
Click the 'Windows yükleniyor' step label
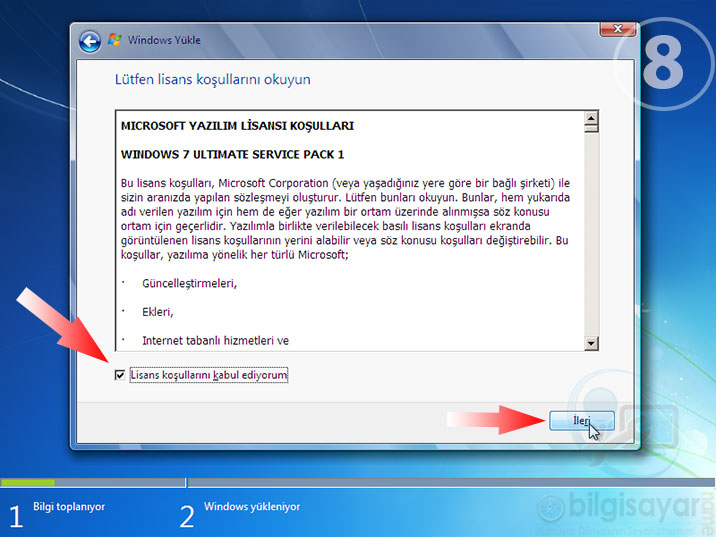click(252, 506)
